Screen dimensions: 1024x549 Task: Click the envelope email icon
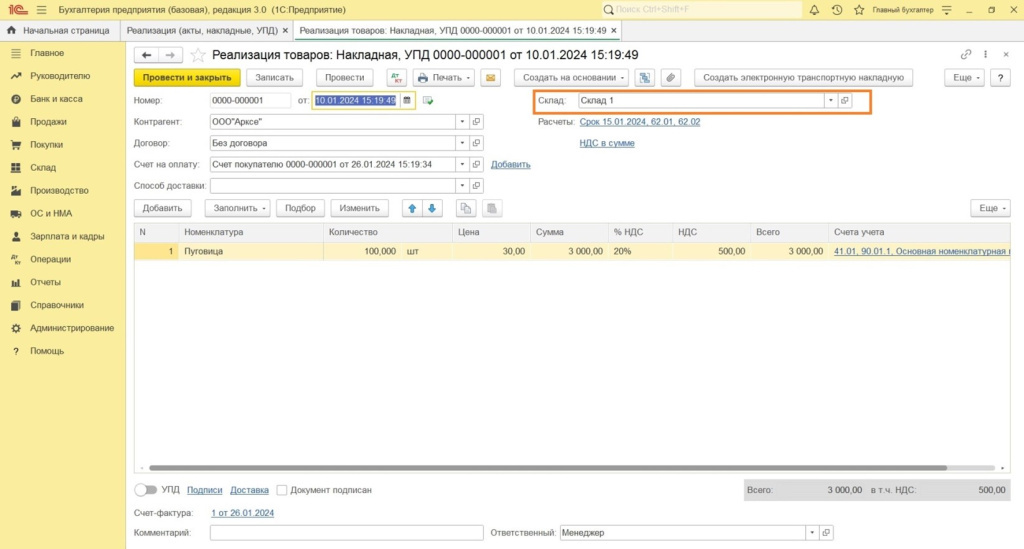490,78
